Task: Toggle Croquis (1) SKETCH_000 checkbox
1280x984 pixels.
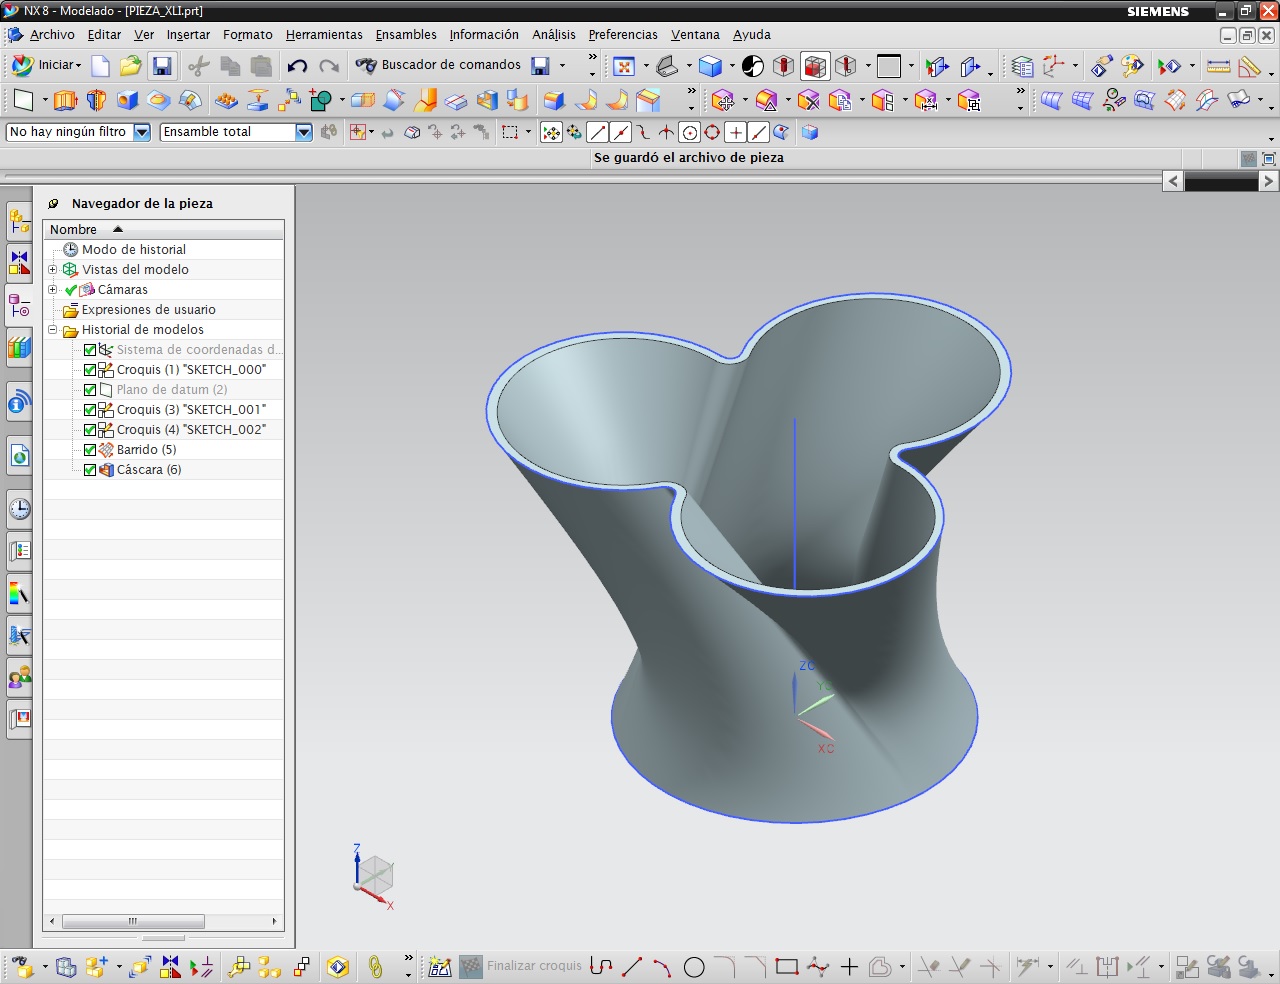Action: click(x=90, y=370)
